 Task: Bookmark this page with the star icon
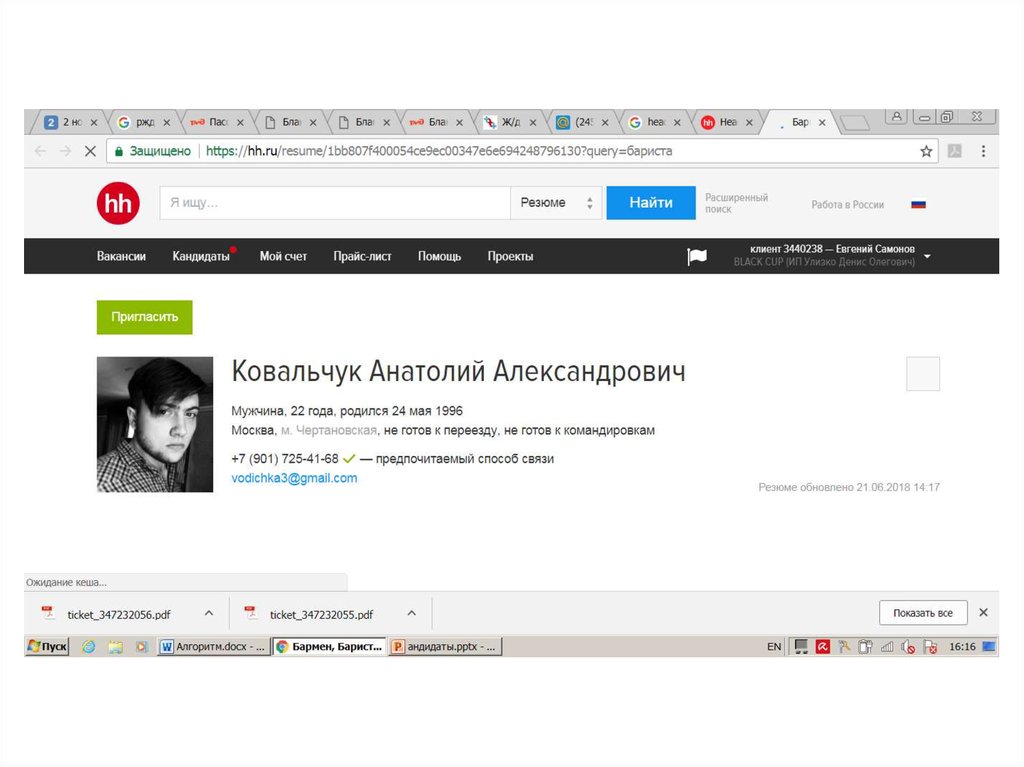click(926, 151)
